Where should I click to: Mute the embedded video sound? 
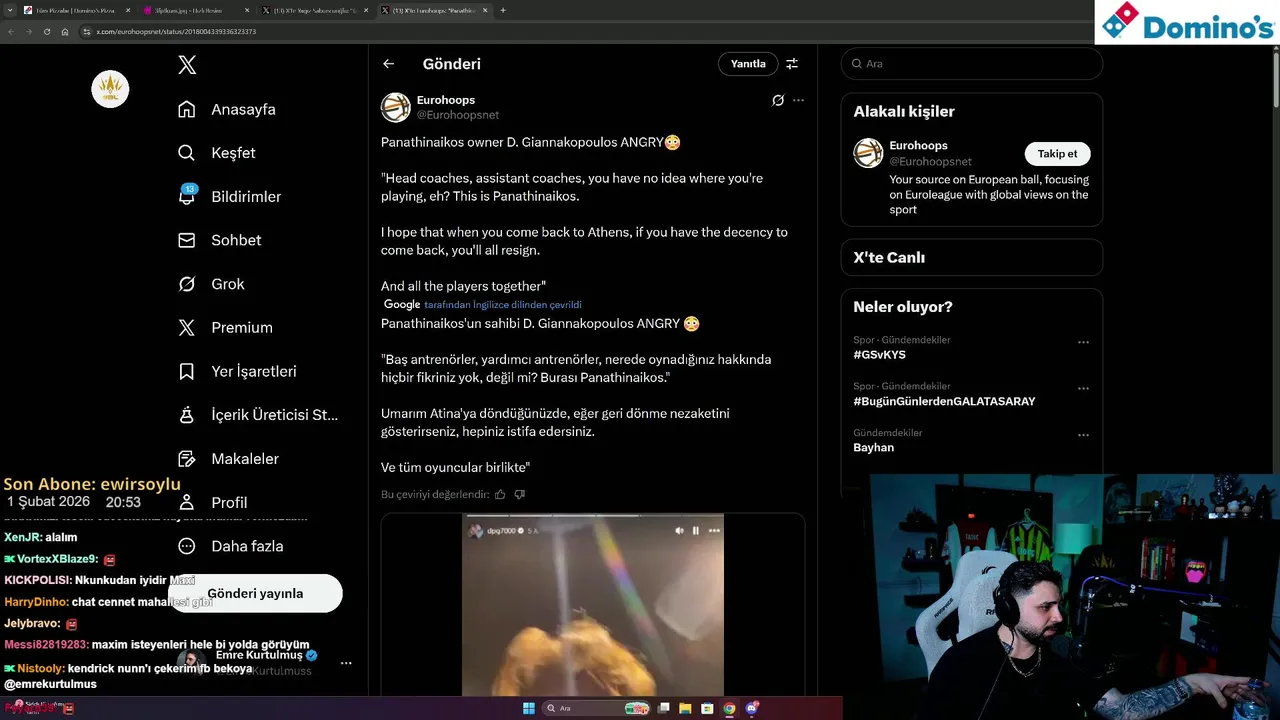pyautogui.click(x=679, y=531)
